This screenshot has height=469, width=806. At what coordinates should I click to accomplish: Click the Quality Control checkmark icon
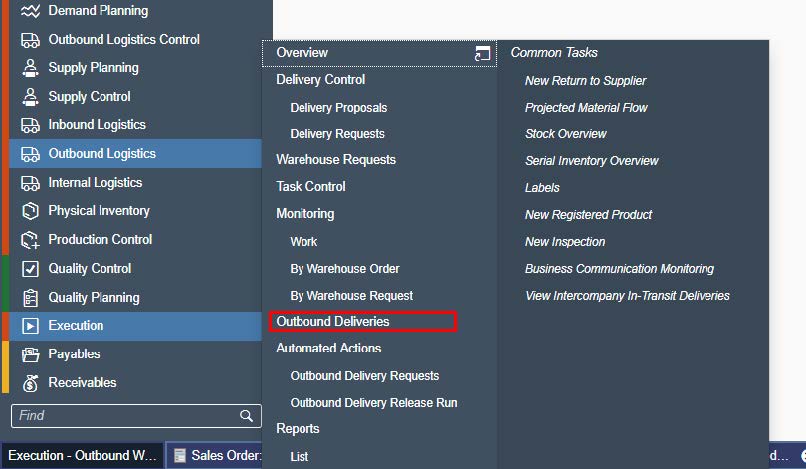click(30, 269)
